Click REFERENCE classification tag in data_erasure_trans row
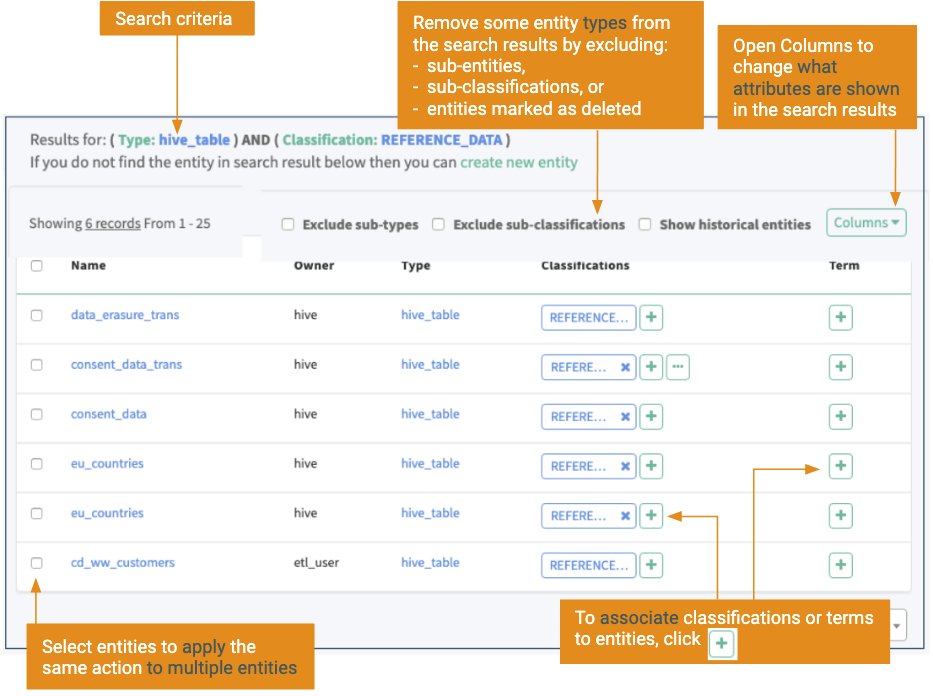Viewport: 933px width, 696px height. click(x=588, y=318)
